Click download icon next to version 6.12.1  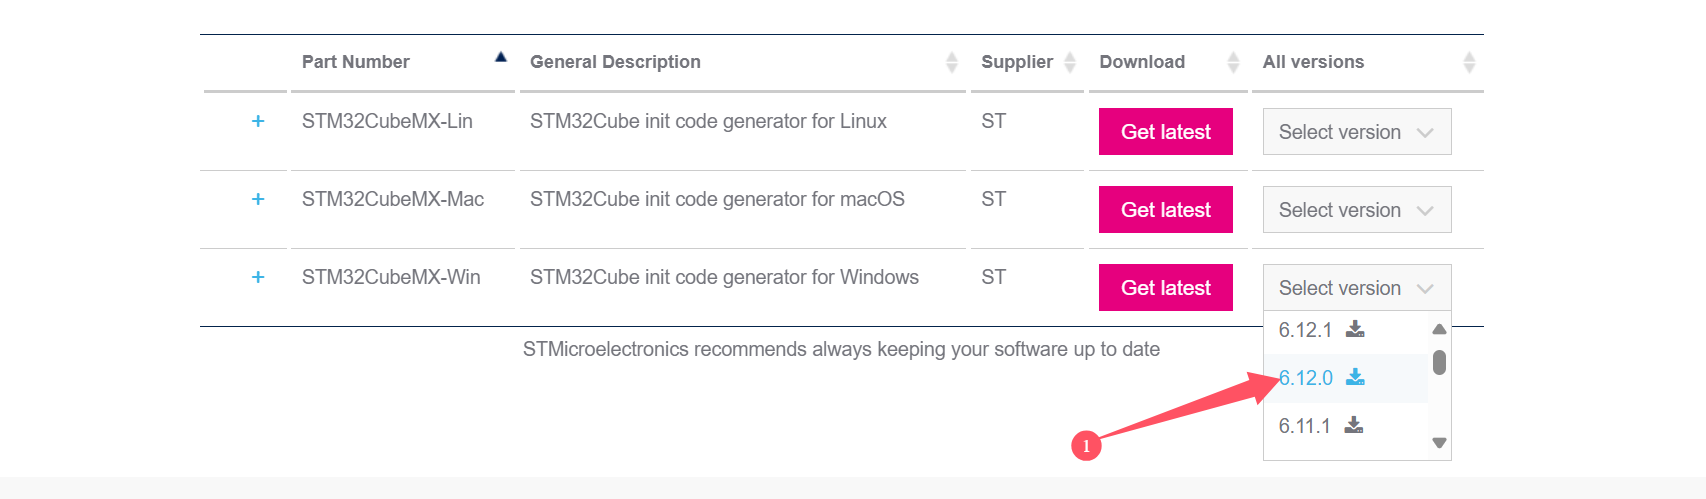coord(1355,329)
